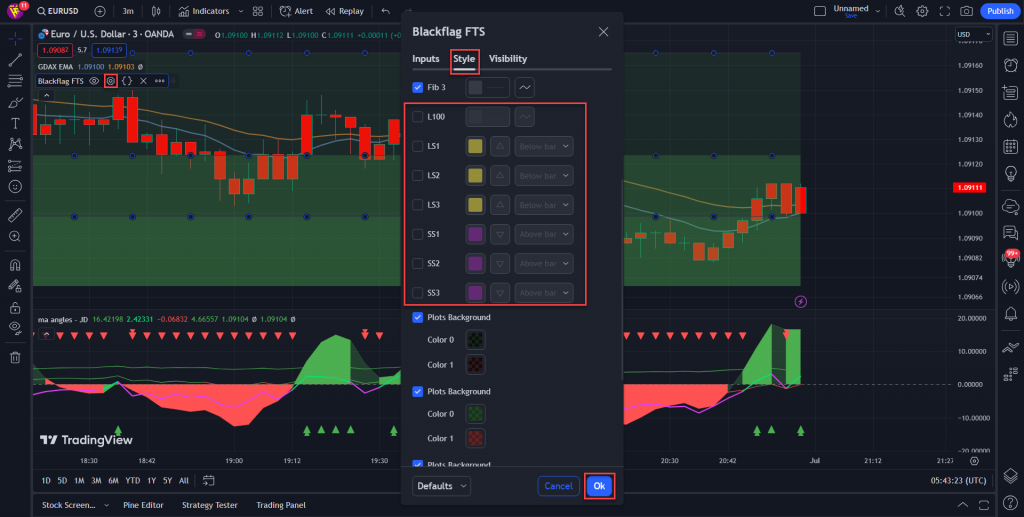Screen dimensions: 1024x517
Task: Start bar Replay mode
Action: click(344, 11)
